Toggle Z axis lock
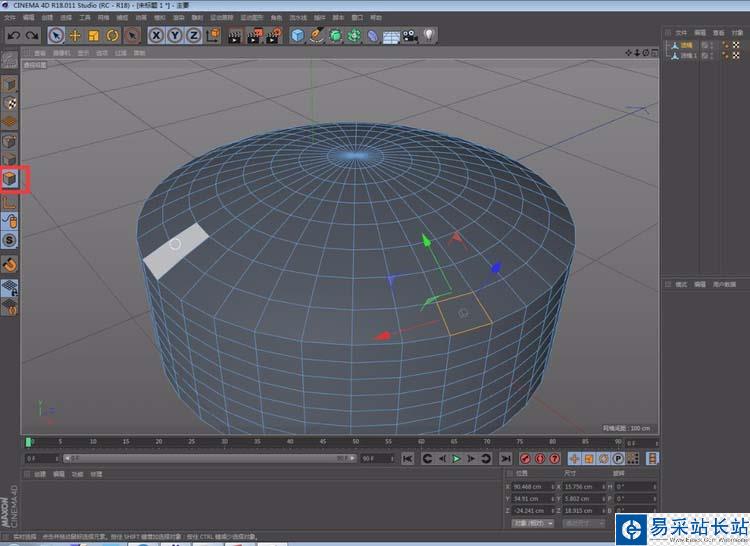This screenshot has height=546, width=750. pos(193,36)
